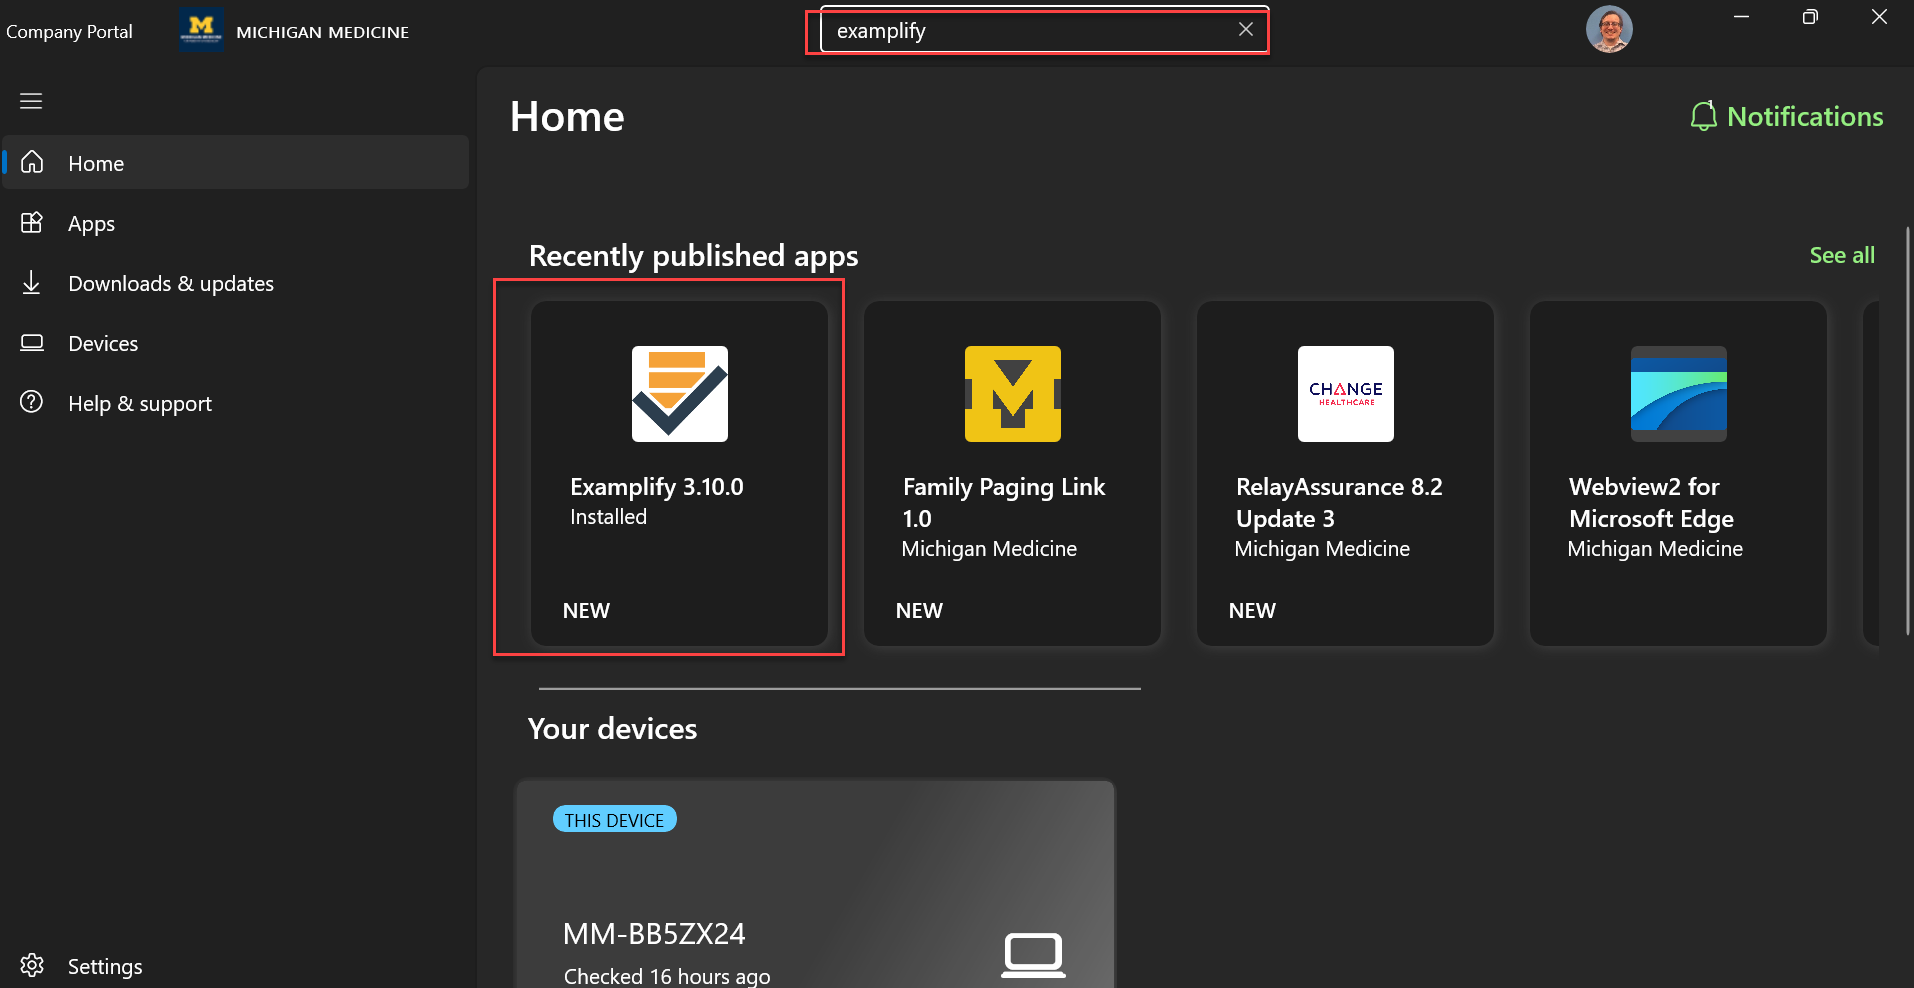
Task: Select the Apps menu entry
Action: tap(91, 223)
